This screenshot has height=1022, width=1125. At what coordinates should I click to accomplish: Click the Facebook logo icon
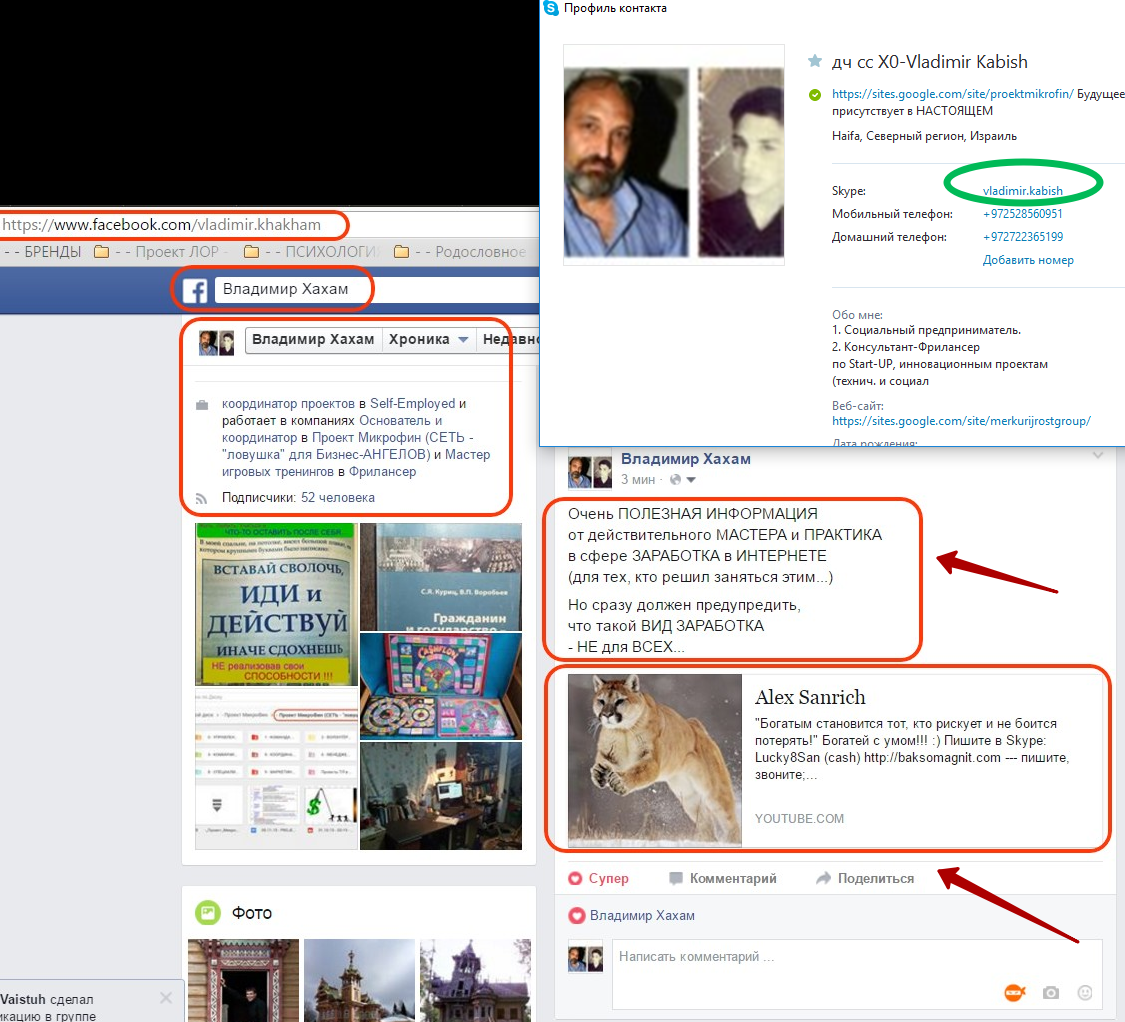[194, 290]
